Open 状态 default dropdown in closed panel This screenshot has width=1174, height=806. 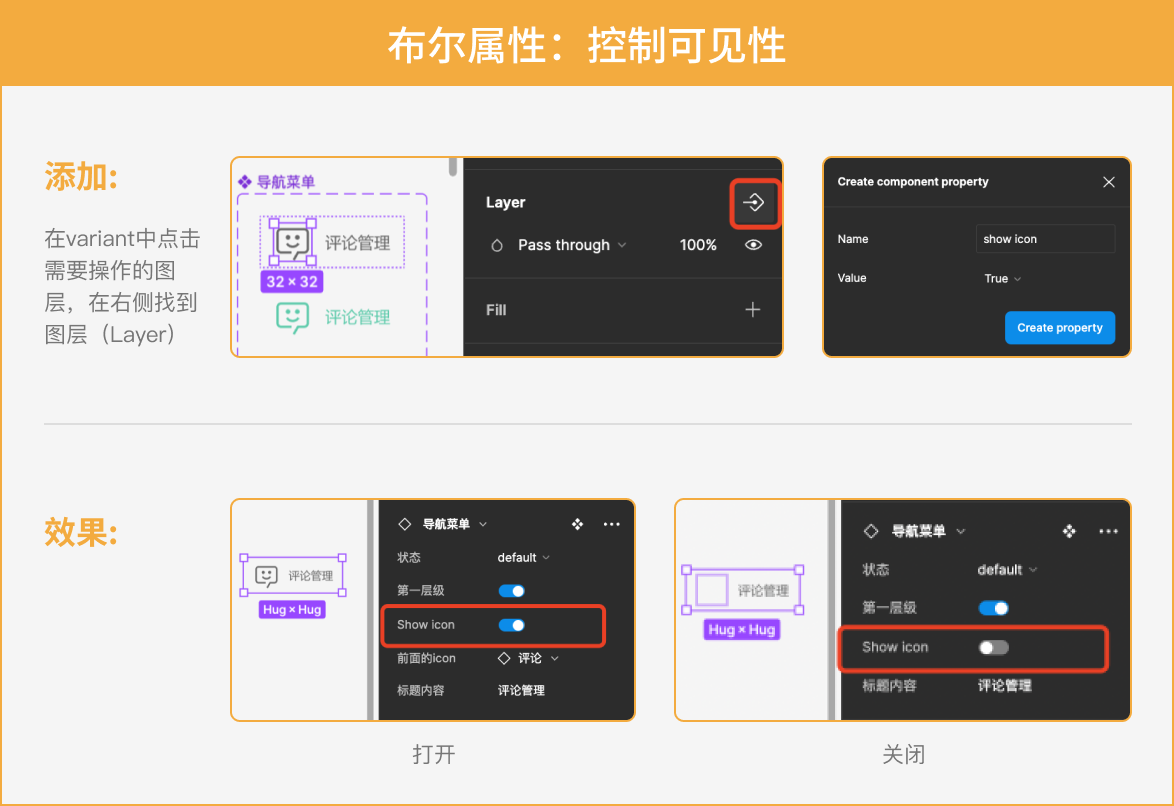[x=1008, y=570]
